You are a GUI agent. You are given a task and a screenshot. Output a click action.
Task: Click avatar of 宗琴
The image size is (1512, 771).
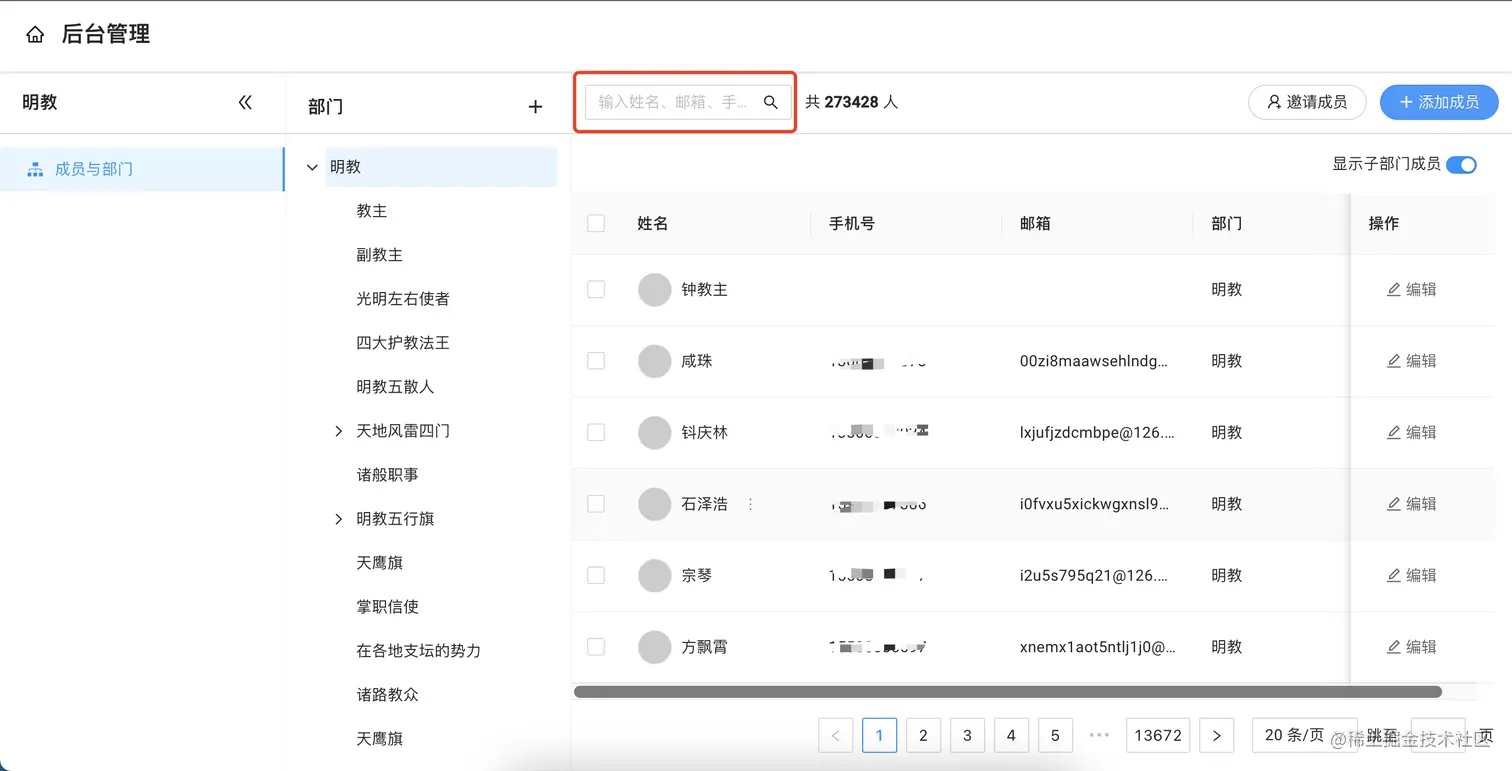pyautogui.click(x=655, y=576)
